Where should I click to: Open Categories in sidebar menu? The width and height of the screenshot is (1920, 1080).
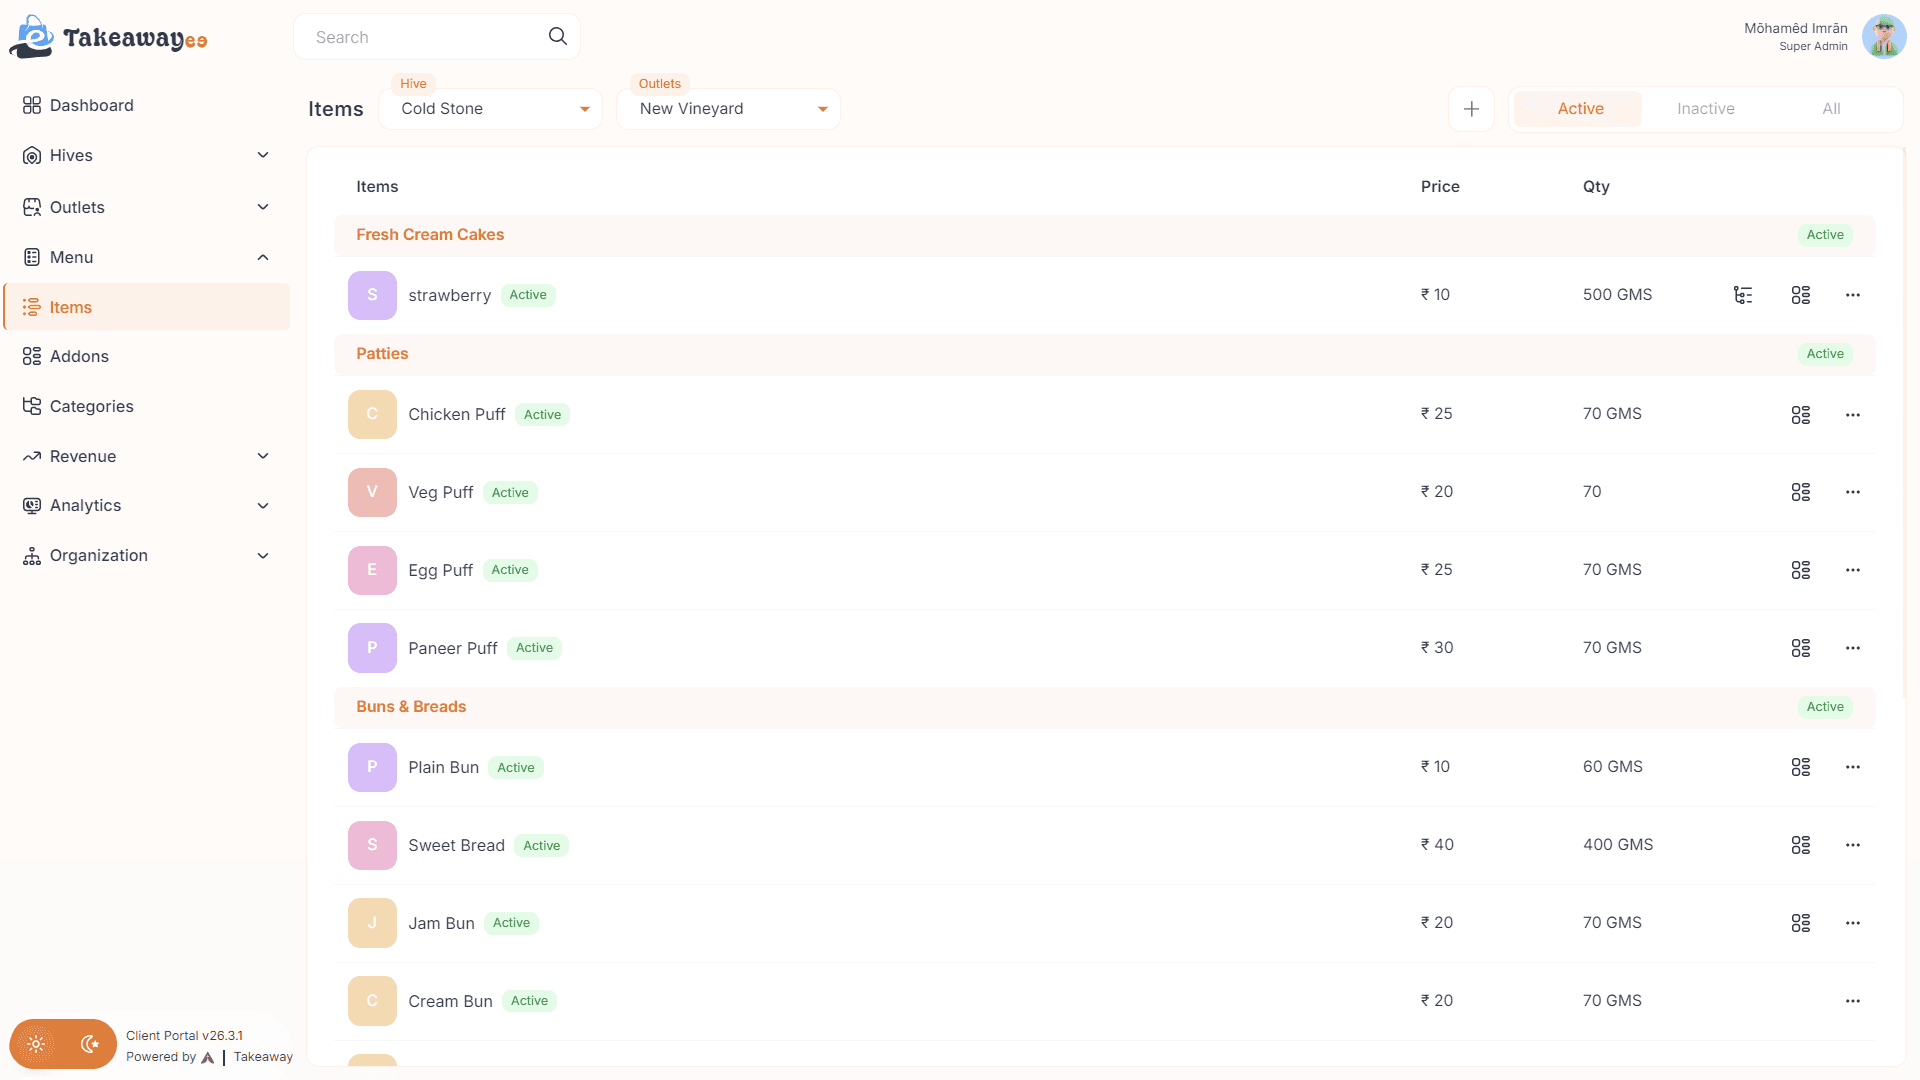[147, 406]
